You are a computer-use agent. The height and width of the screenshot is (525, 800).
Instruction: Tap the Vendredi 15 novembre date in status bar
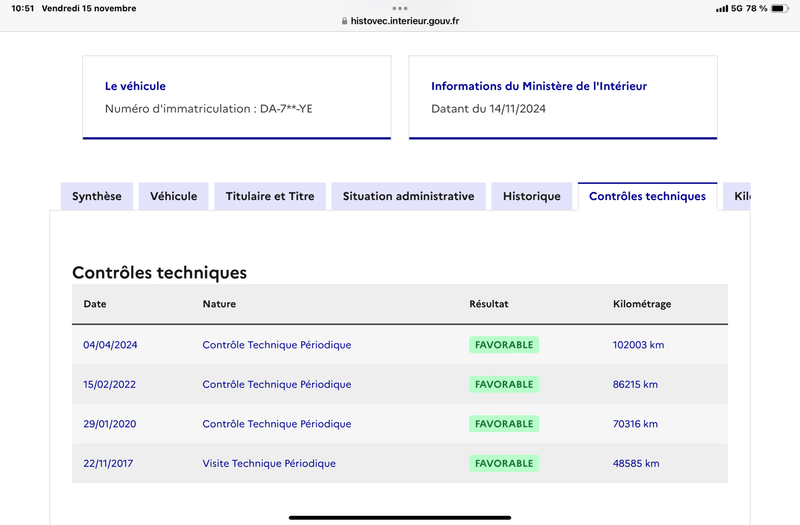pos(89,8)
